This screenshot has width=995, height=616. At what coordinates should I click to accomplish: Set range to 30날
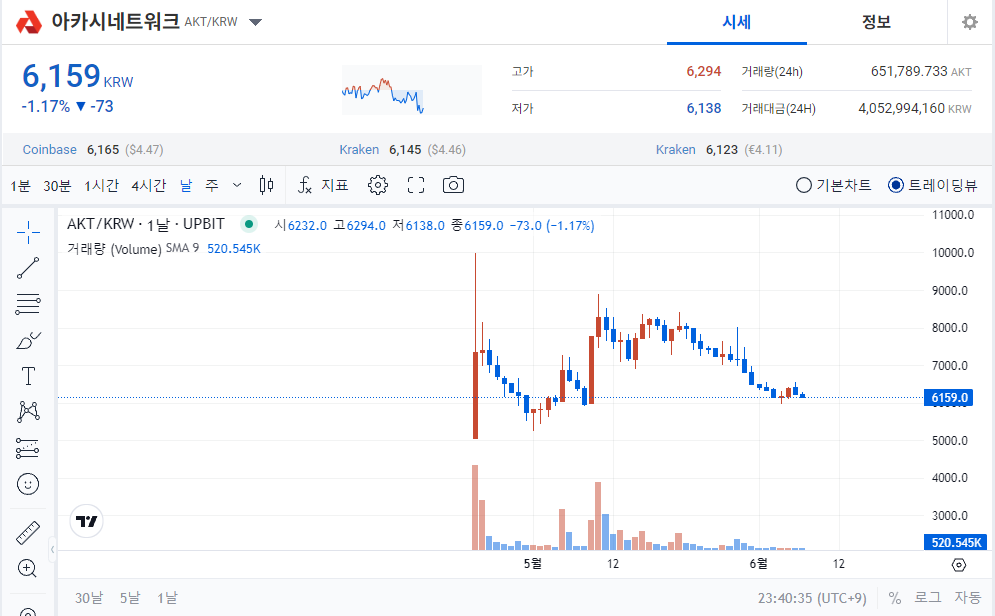[x=89, y=598]
